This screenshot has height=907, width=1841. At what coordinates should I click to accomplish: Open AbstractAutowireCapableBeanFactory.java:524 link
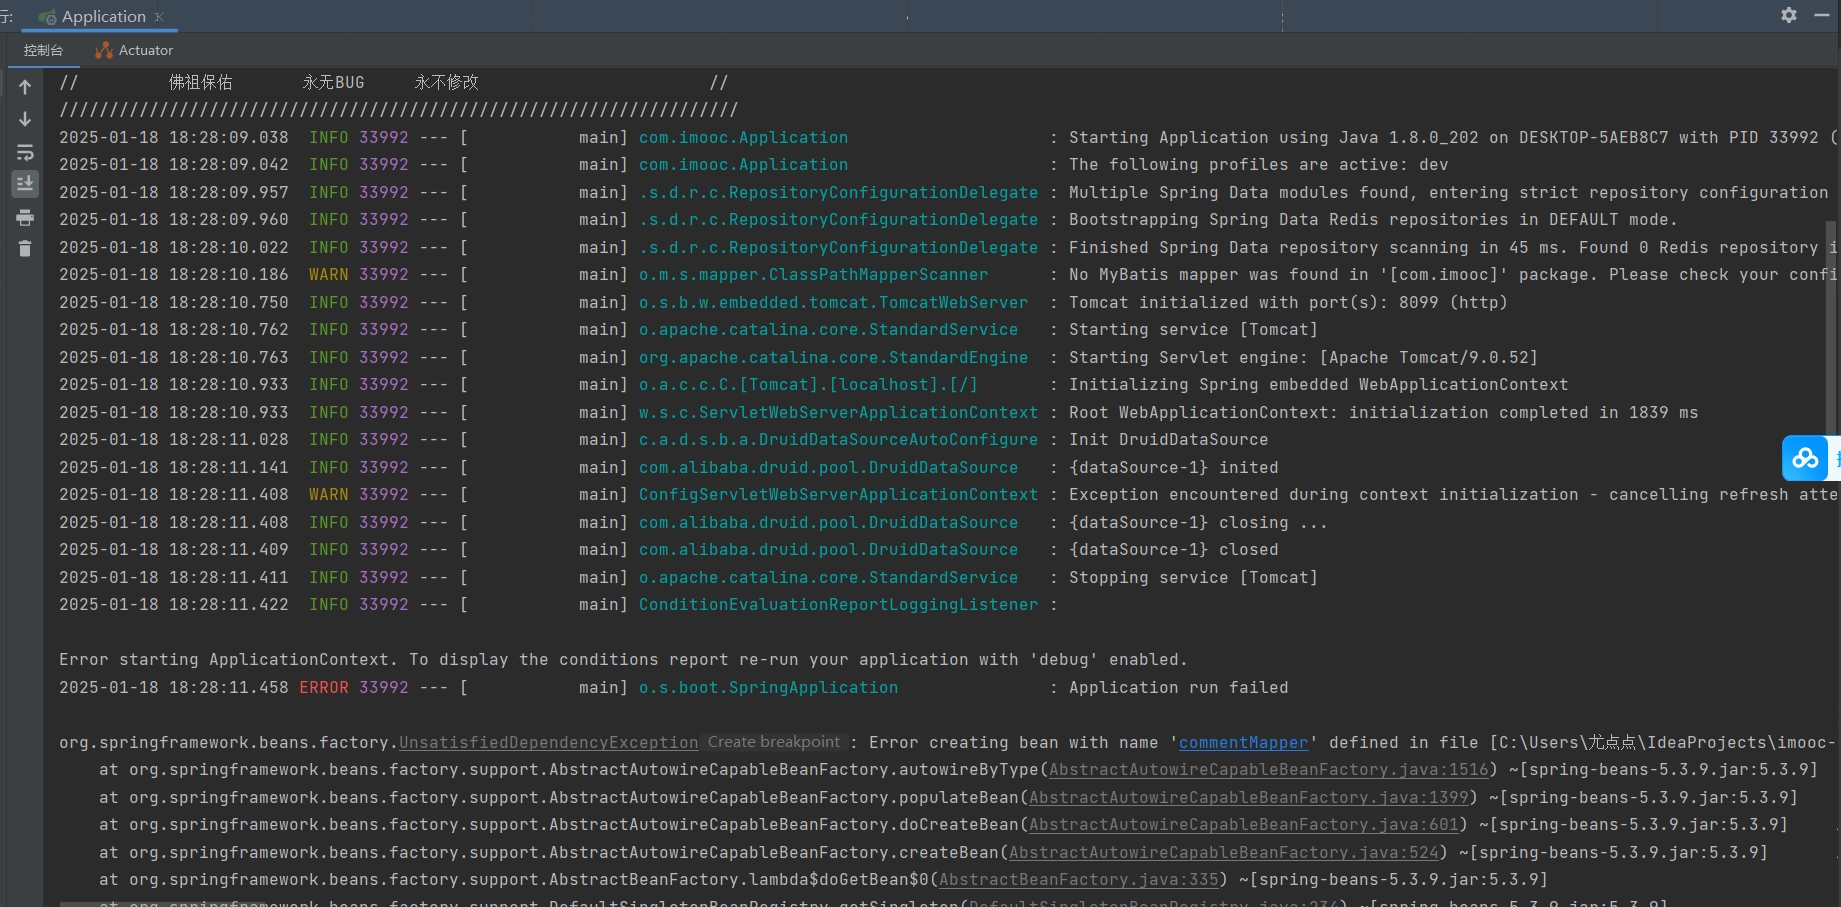click(x=1224, y=853)
